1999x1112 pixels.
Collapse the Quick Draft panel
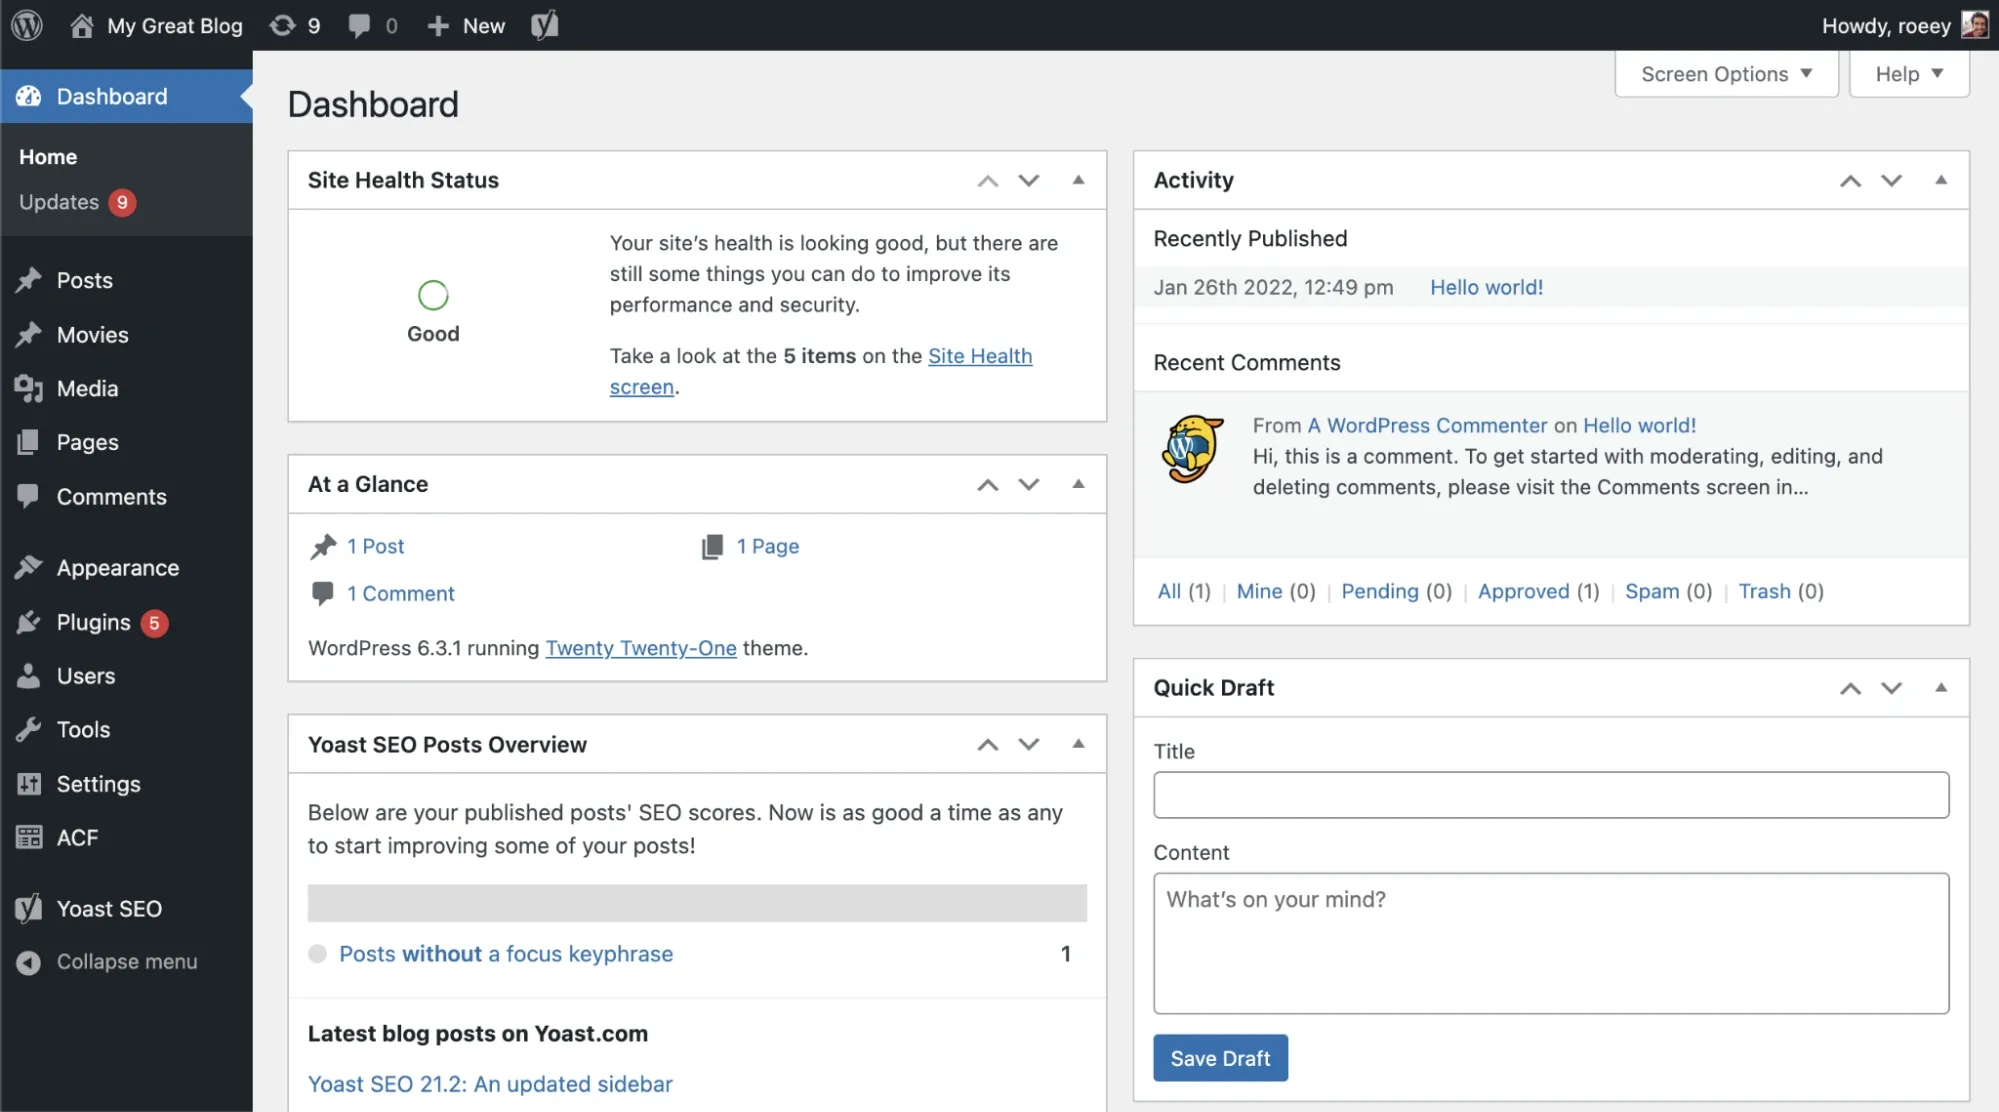click(x=1941, y=687)
